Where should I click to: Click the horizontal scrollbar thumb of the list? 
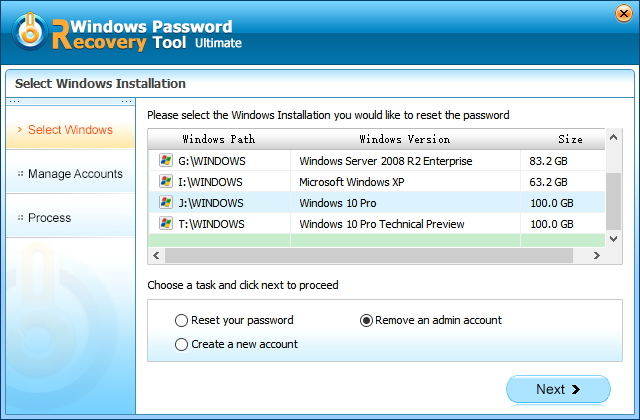coord(369,256)
